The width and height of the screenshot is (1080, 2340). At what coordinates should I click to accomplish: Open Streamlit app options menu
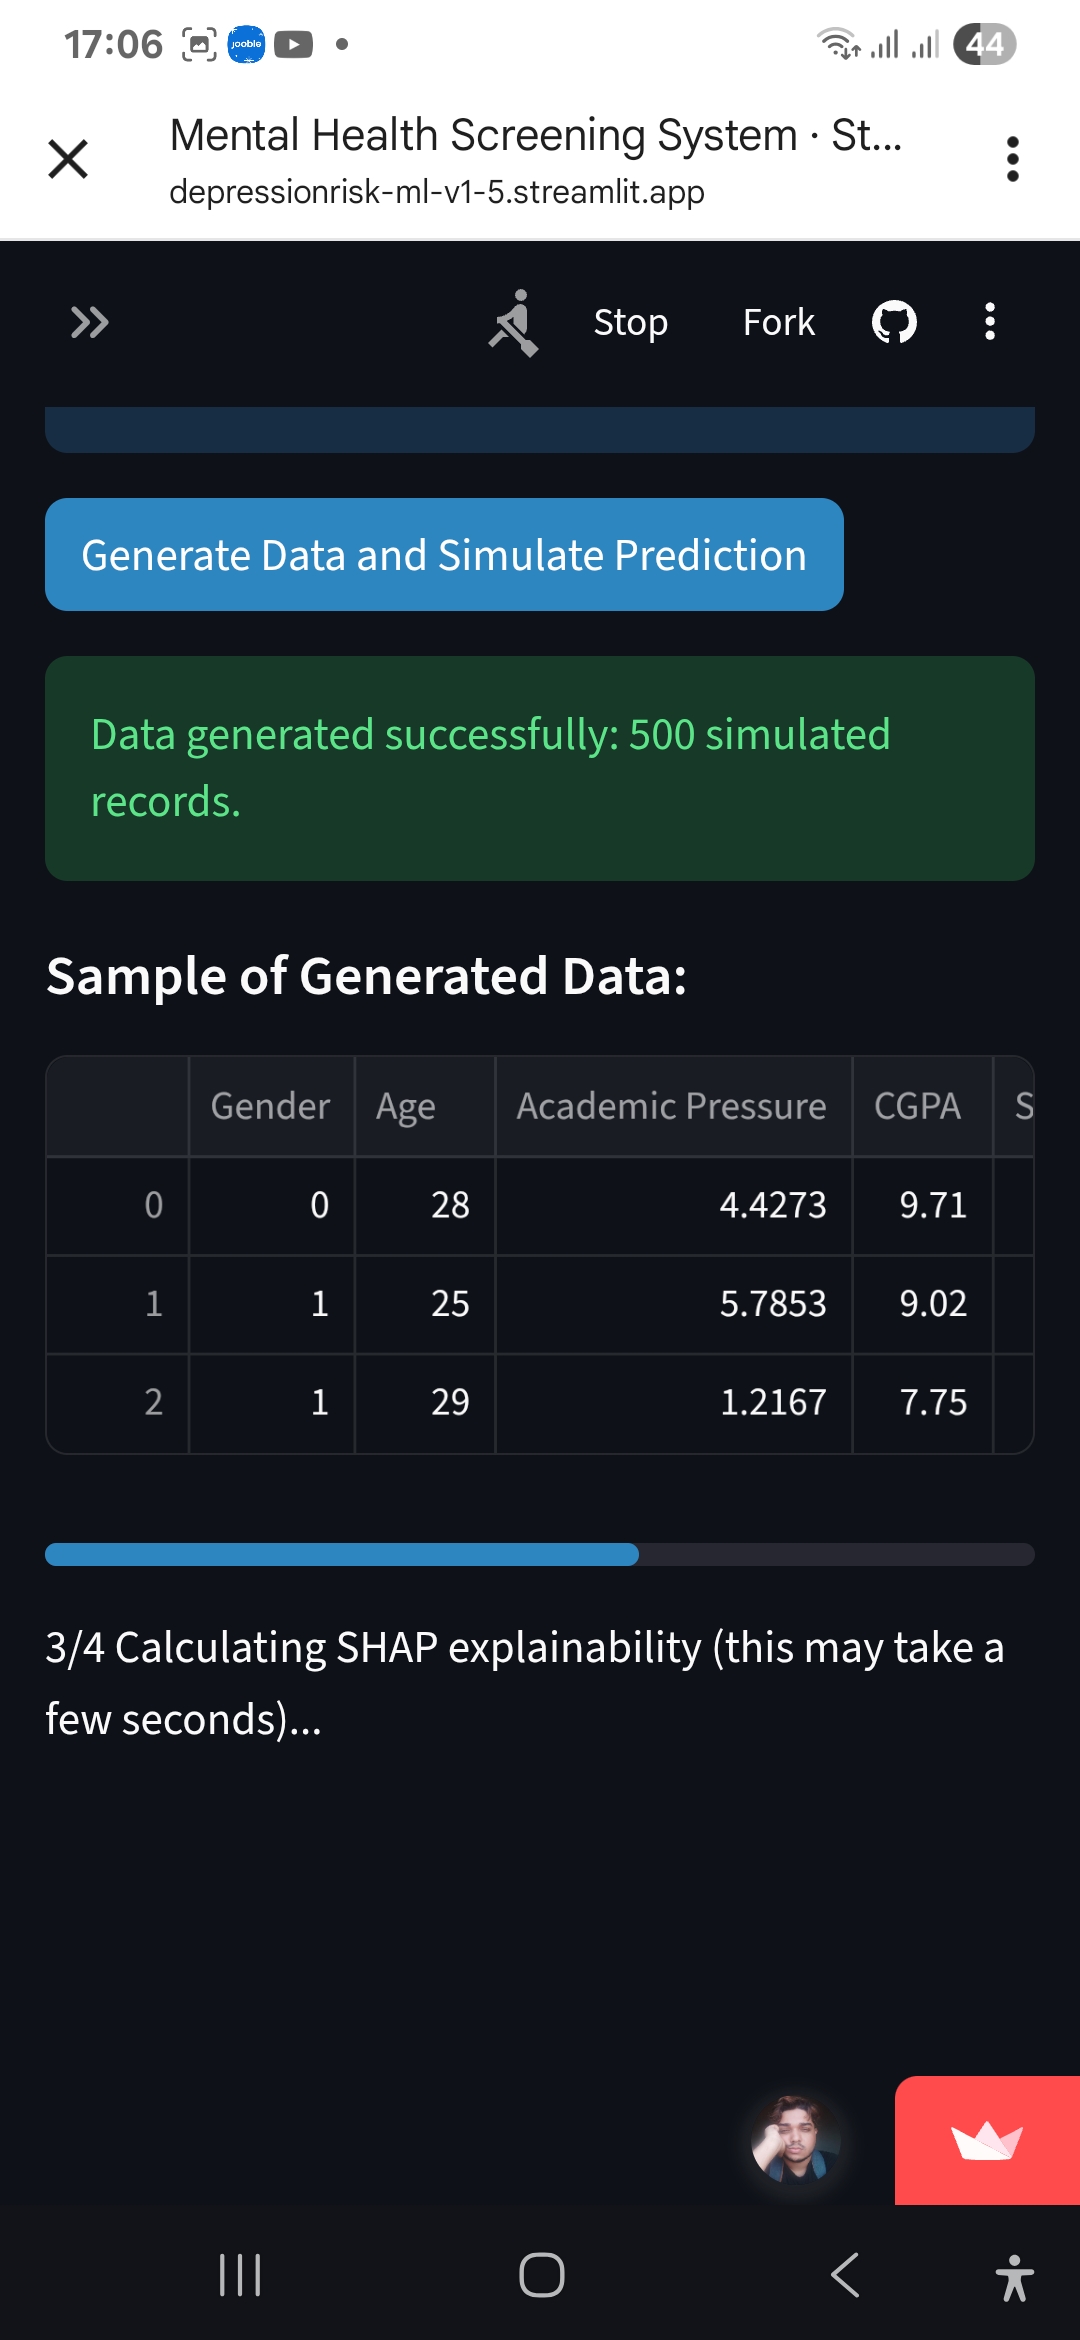pyautogui.click(x=990, y=322)
